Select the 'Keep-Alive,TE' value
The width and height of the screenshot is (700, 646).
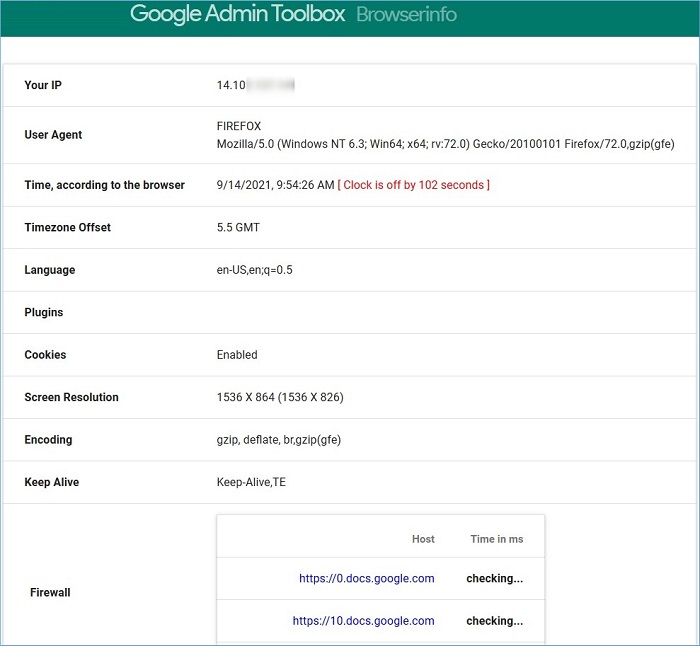tap(251, 482)
